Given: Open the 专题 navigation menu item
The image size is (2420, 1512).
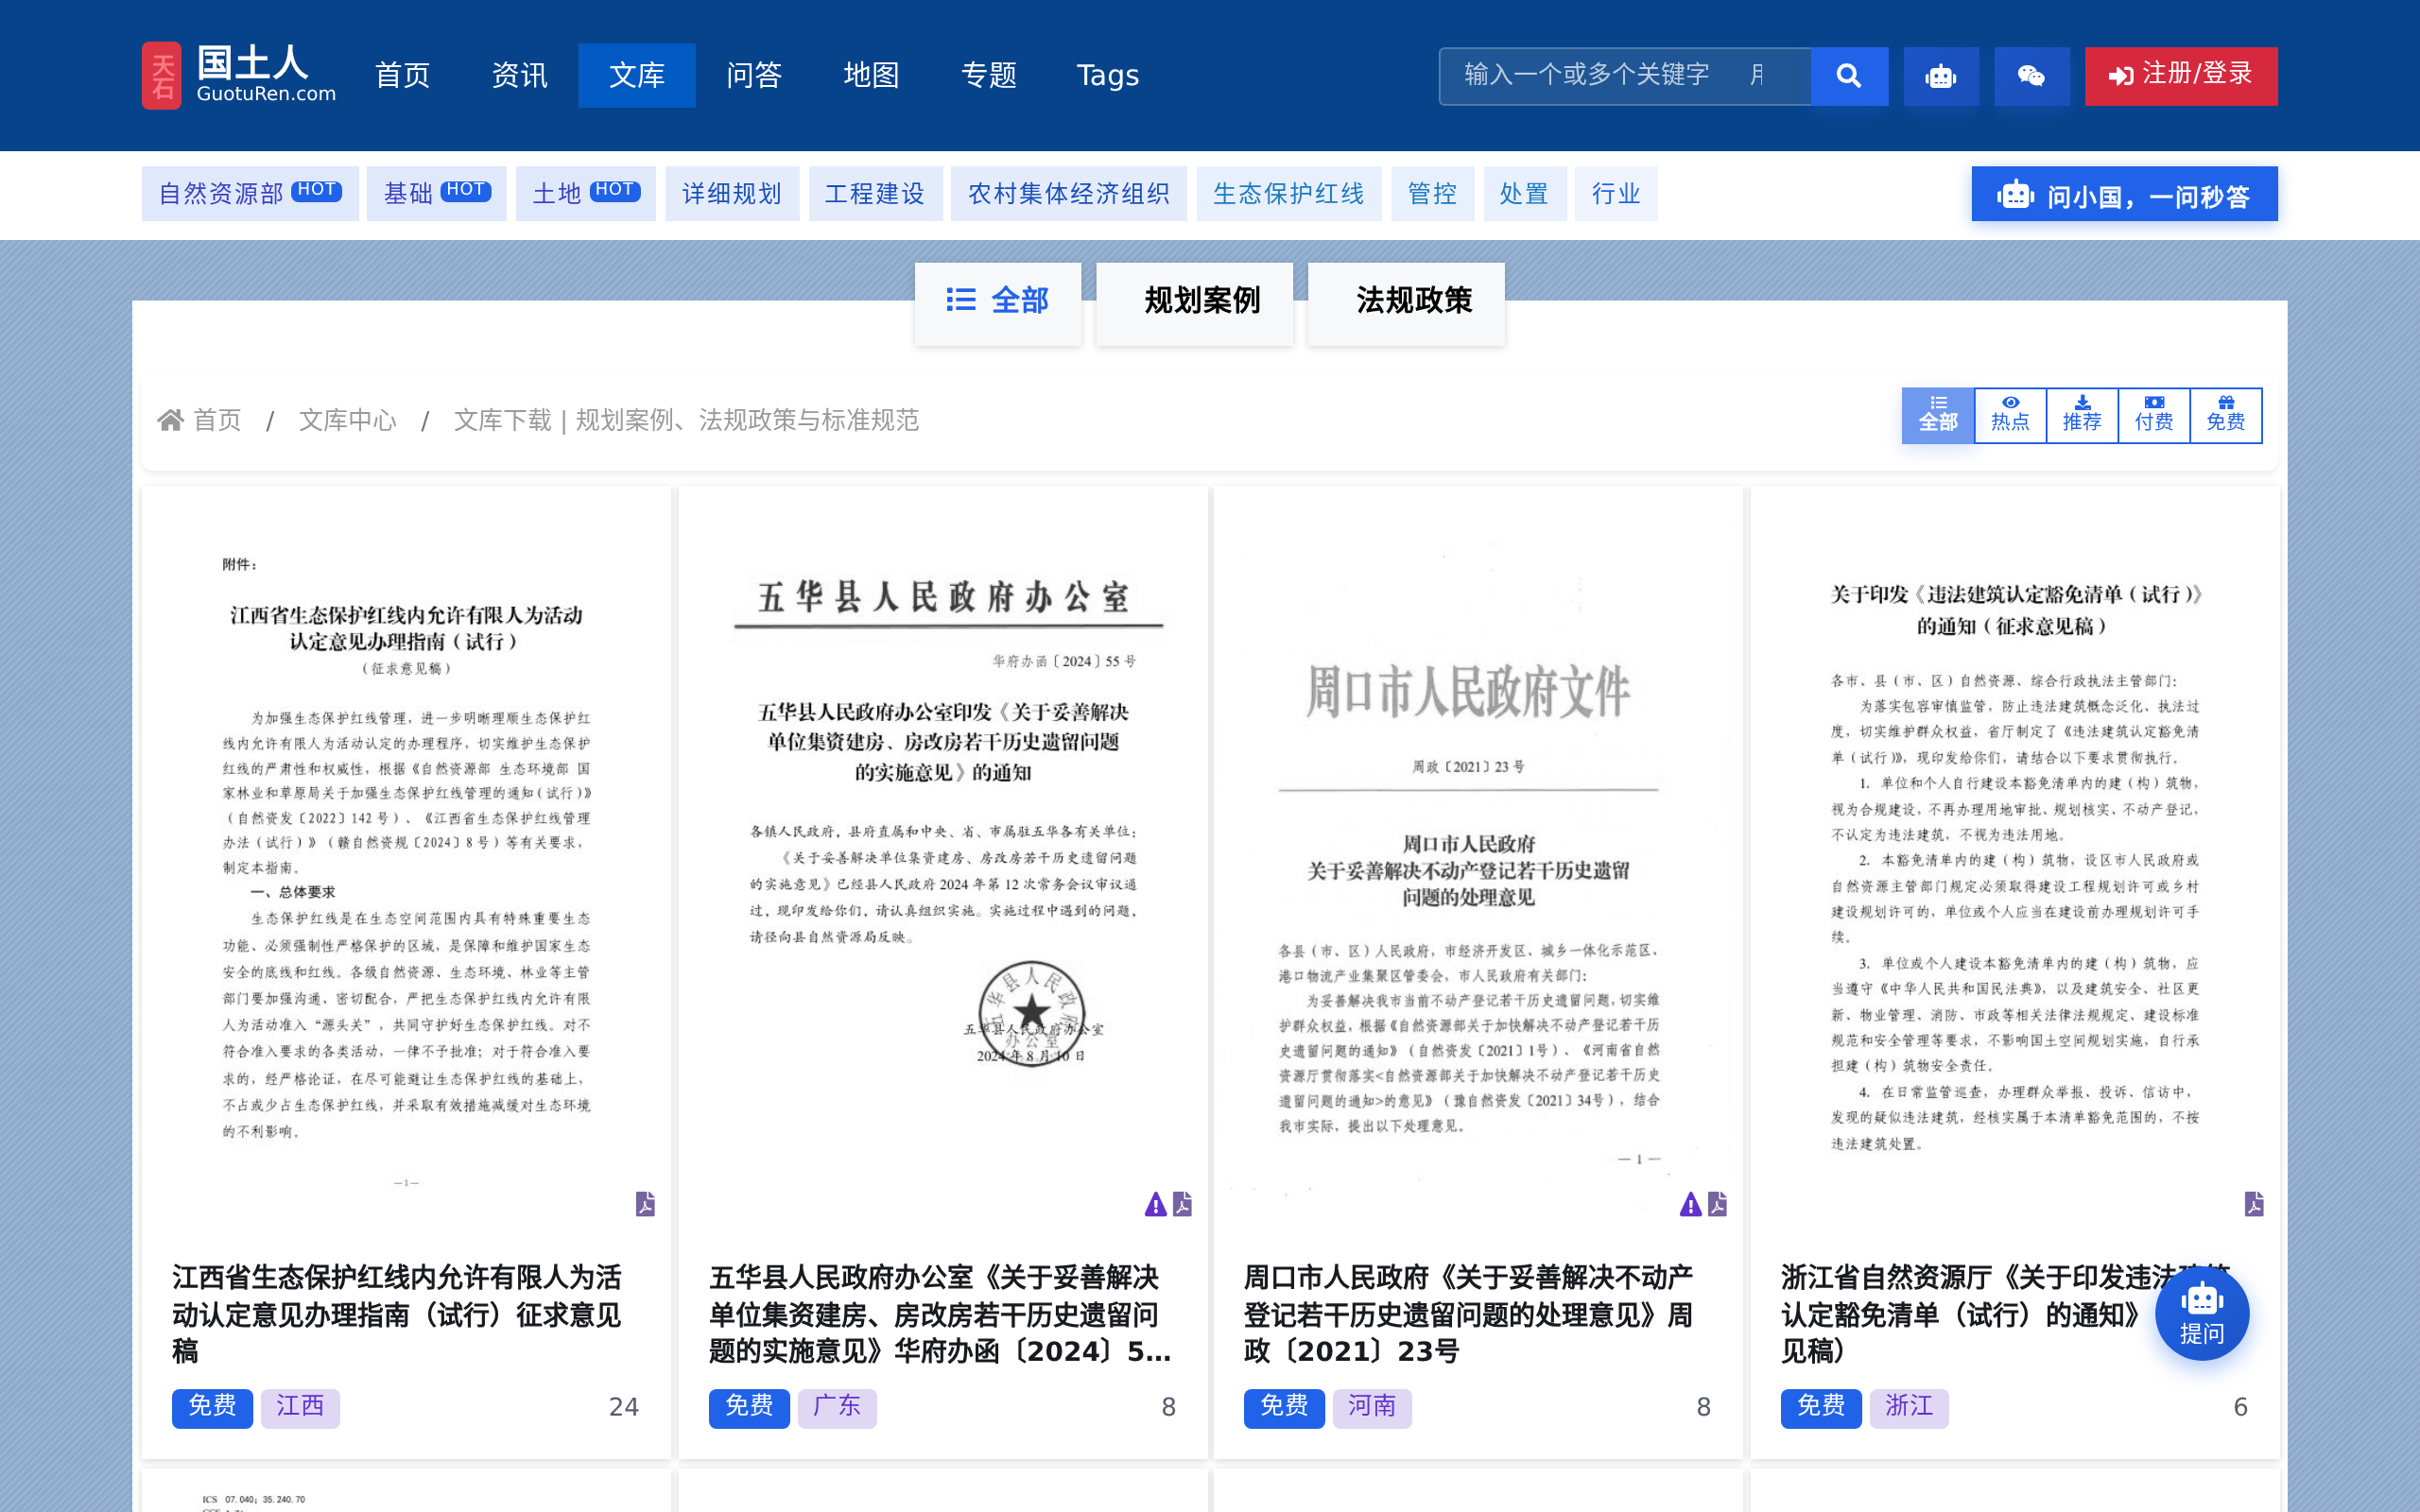Looking at the screenshot, I should click(x=989, y=76).
